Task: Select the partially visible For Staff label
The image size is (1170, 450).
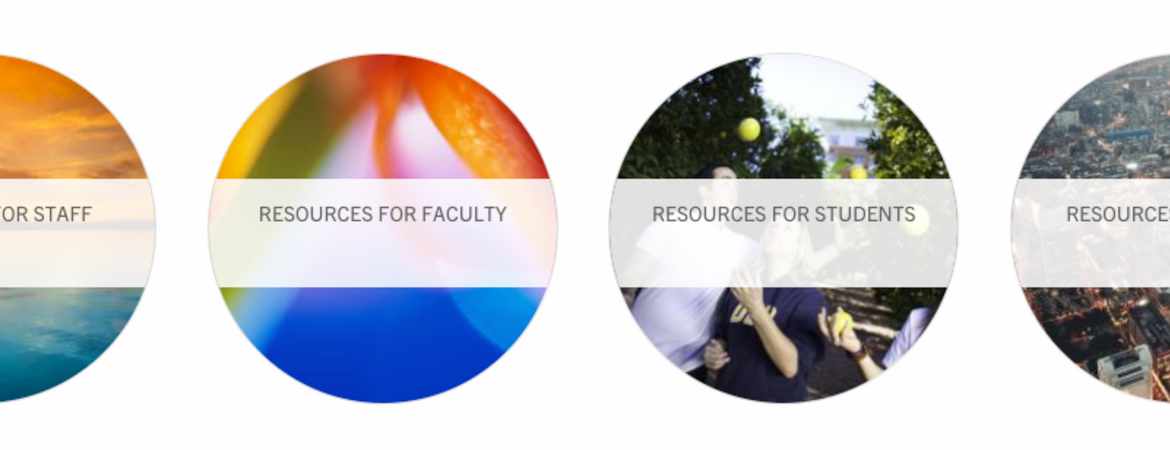Action: point(45,214)
